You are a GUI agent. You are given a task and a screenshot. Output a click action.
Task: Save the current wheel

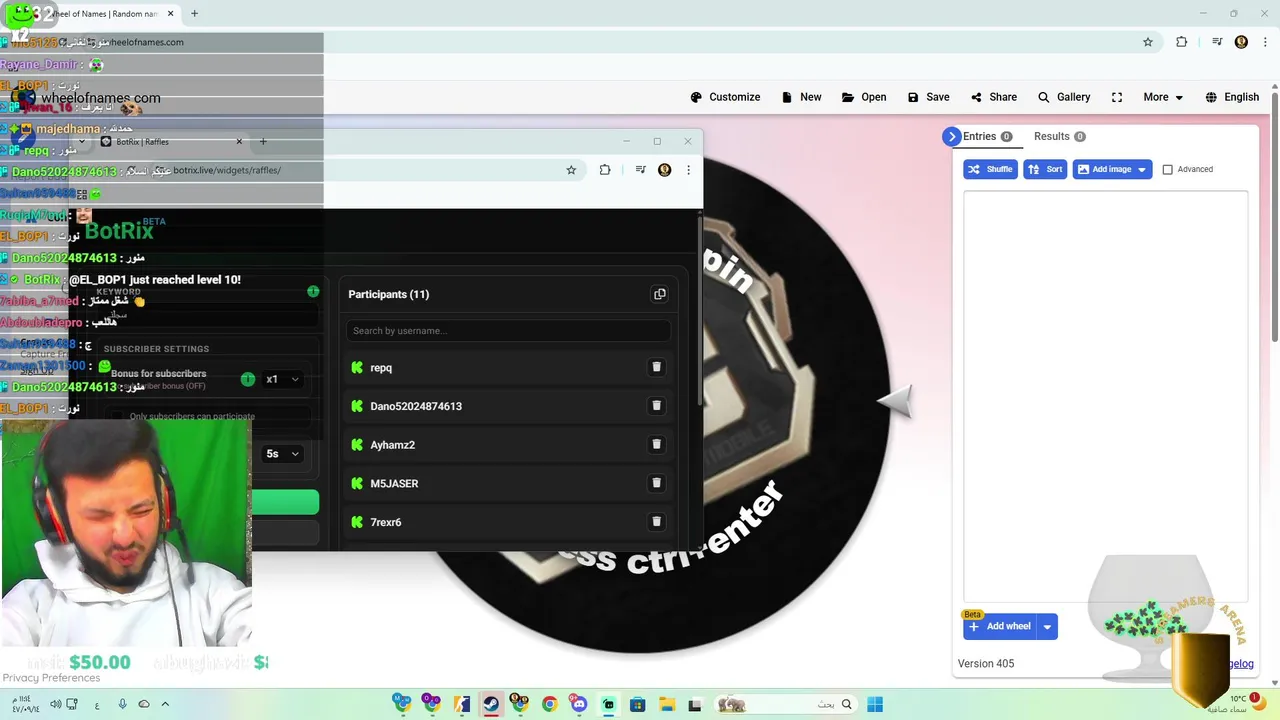click(x=928, y=97)
